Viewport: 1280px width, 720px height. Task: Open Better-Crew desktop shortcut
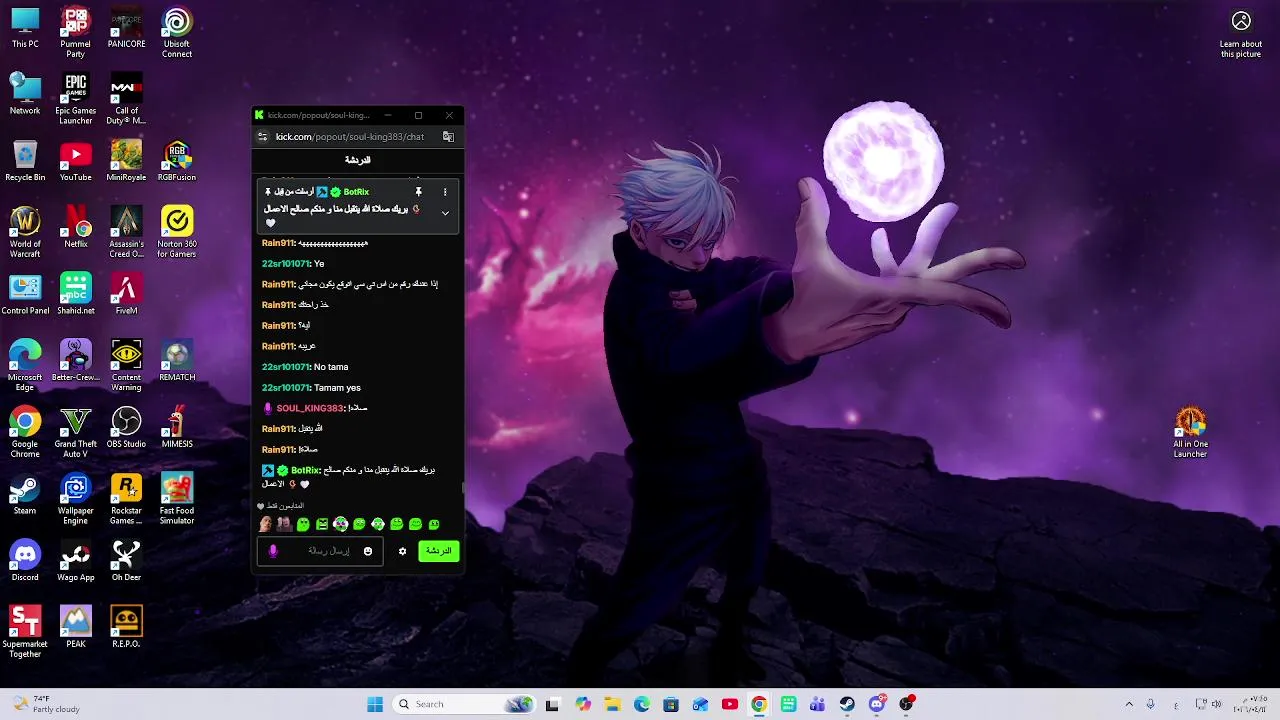[75, 361]
